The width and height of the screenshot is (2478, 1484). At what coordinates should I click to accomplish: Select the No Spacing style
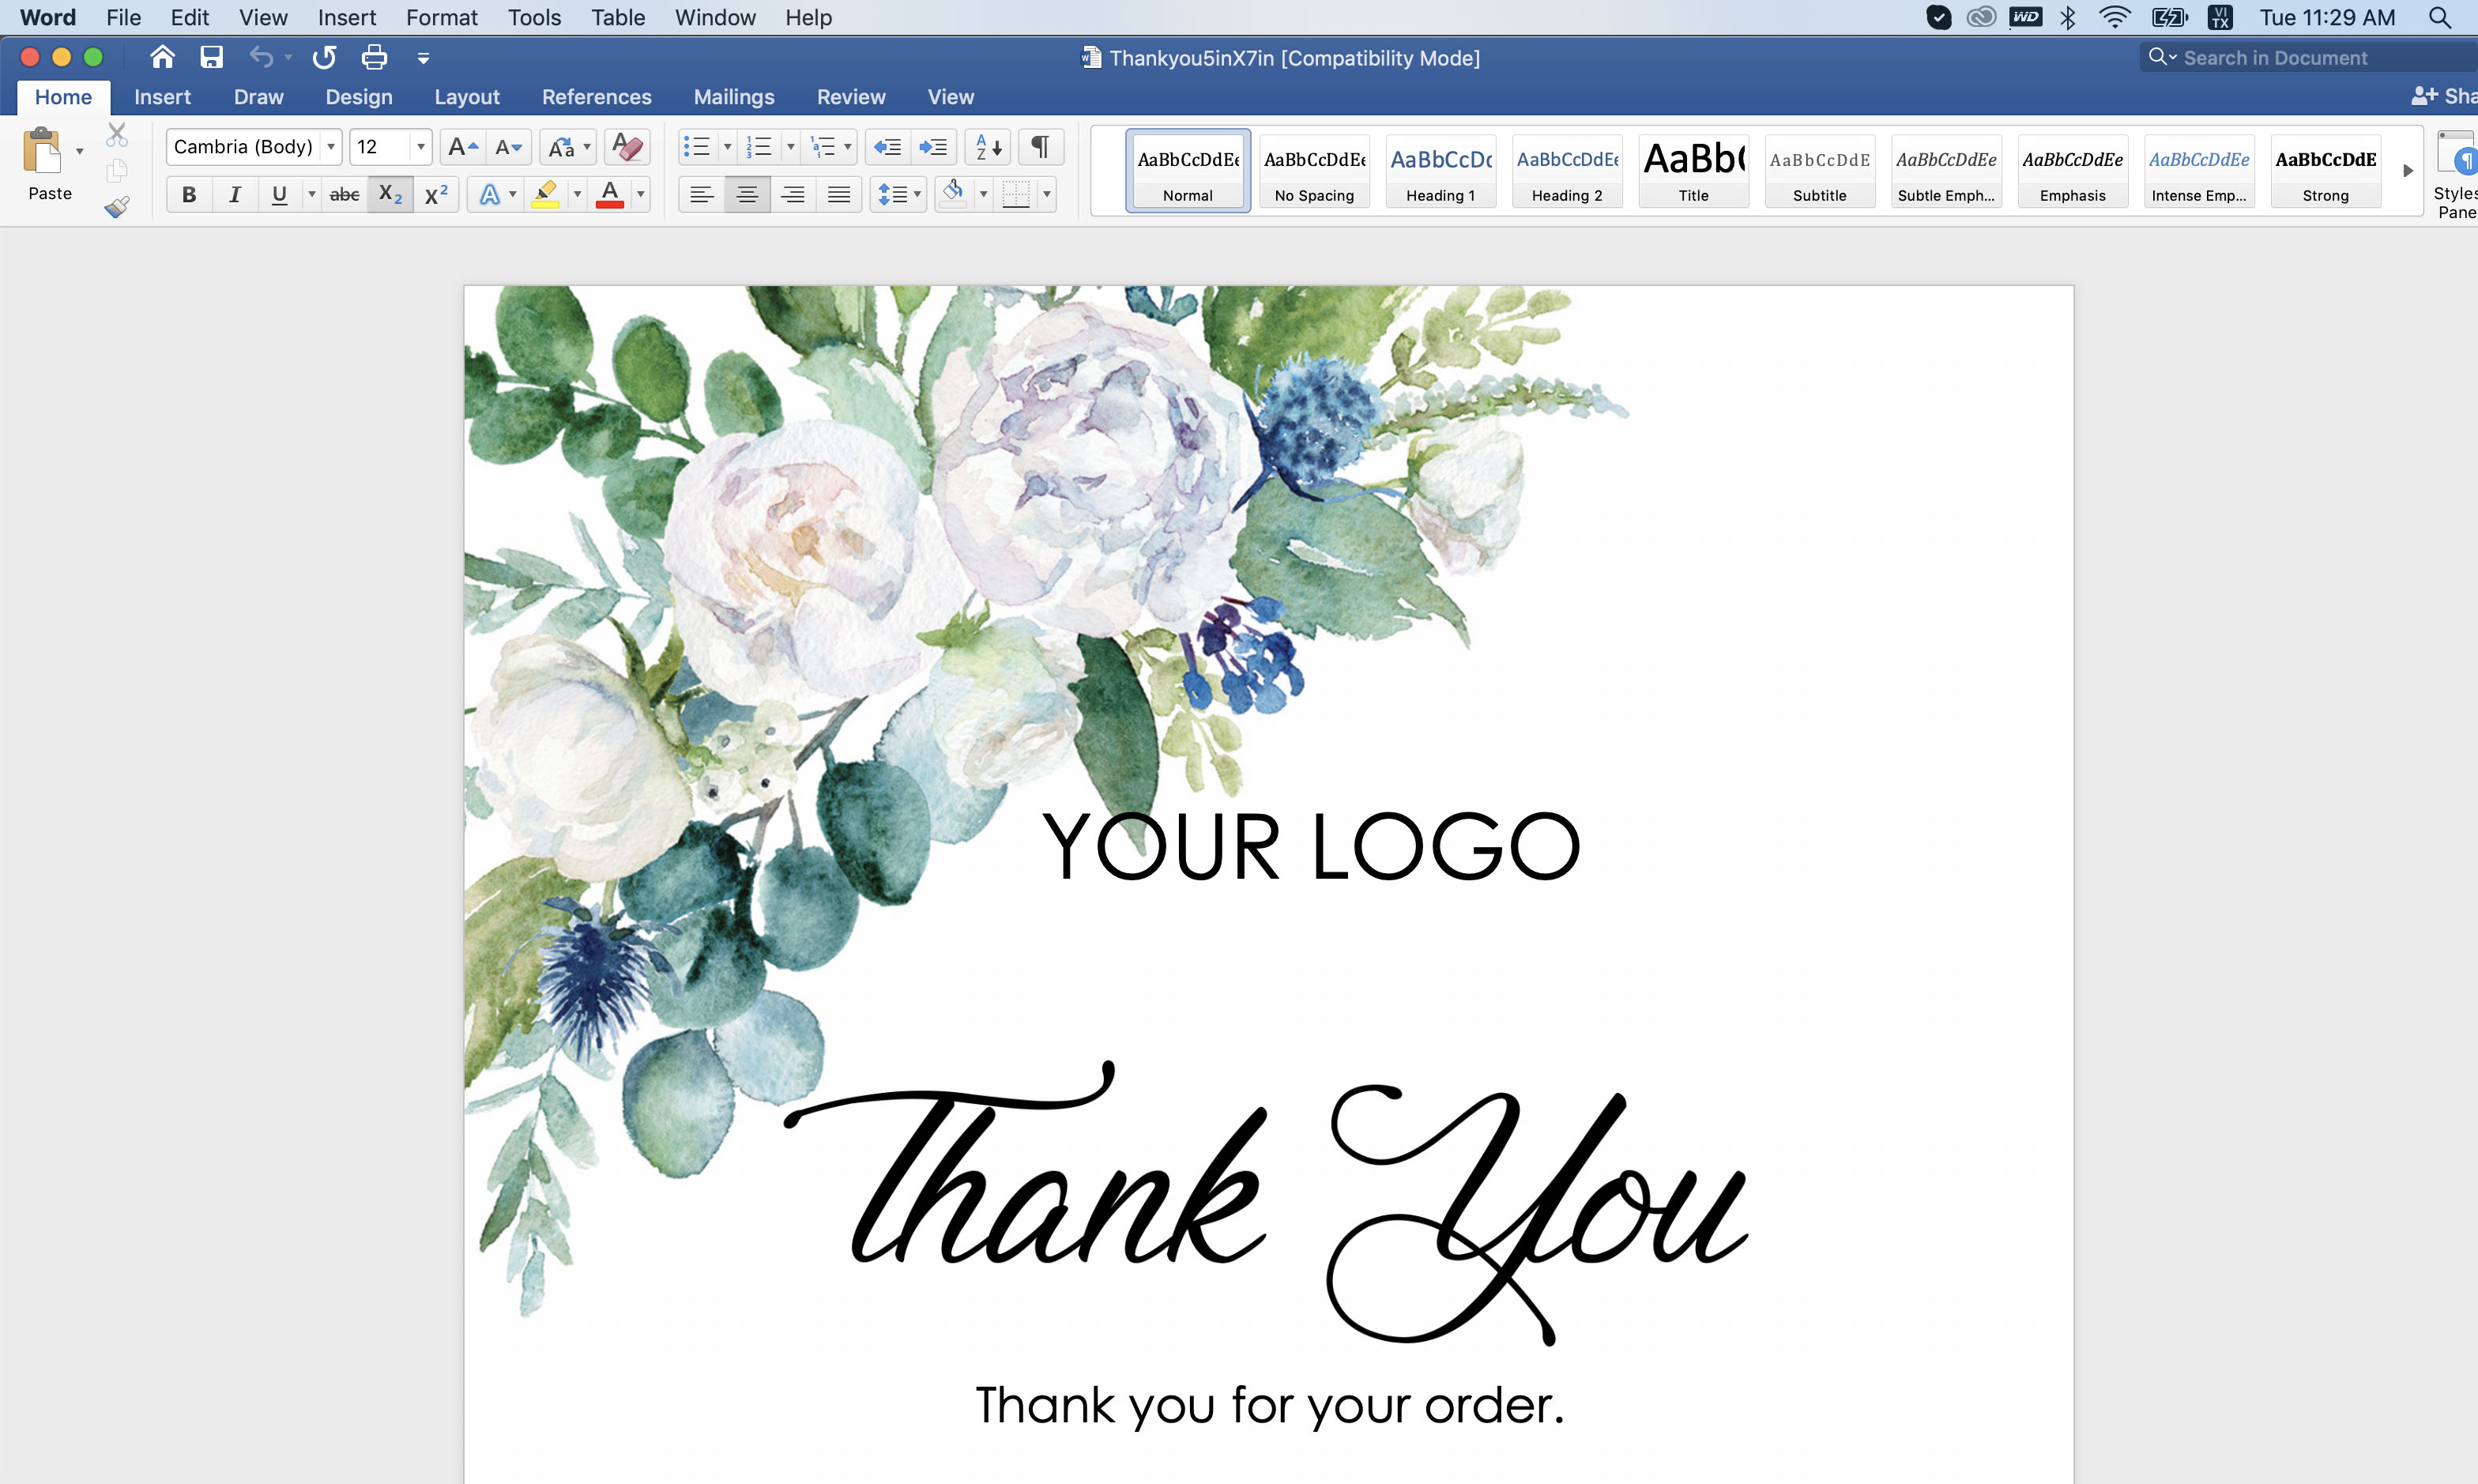click(x=1314, y=170)
